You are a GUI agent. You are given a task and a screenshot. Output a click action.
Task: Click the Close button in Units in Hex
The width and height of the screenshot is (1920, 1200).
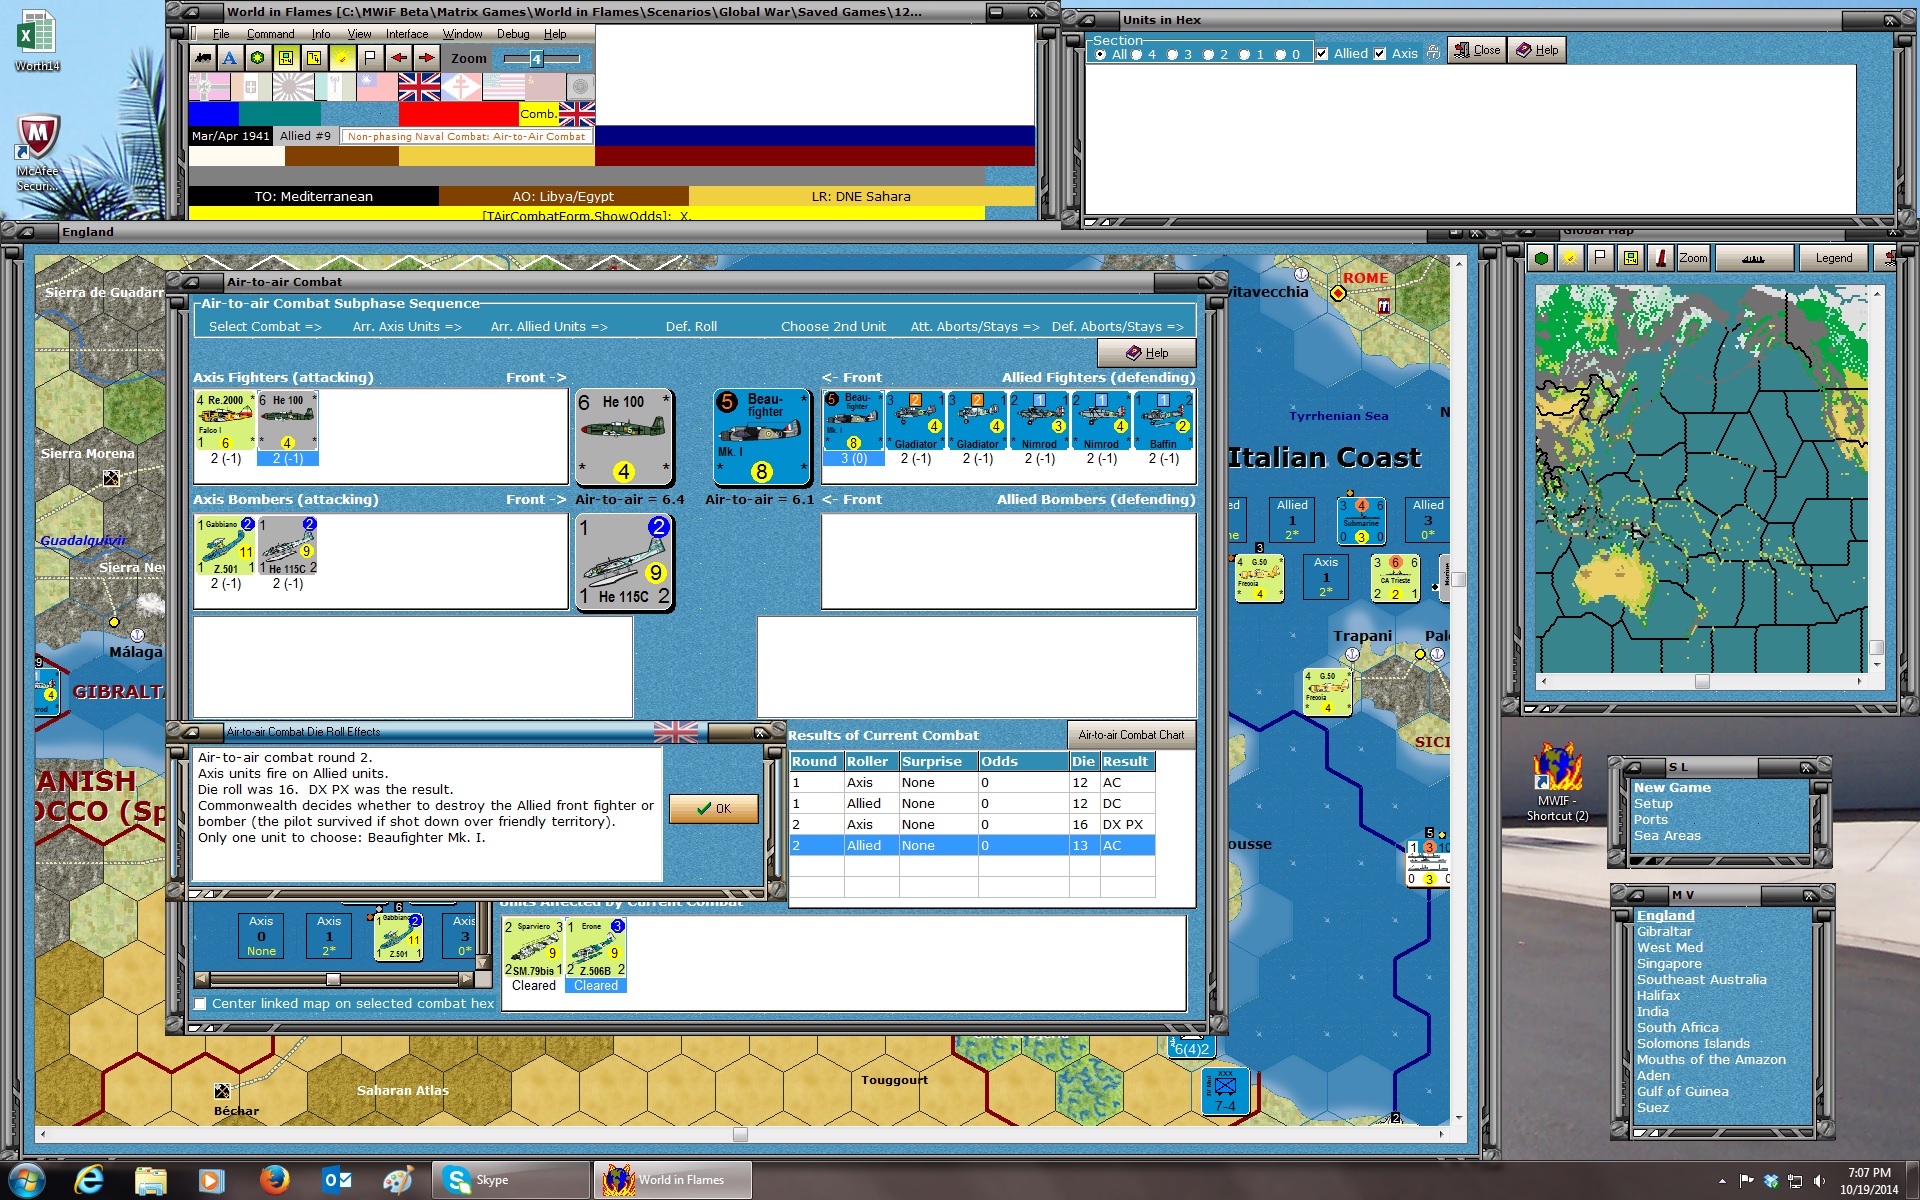click(1476, 50)
